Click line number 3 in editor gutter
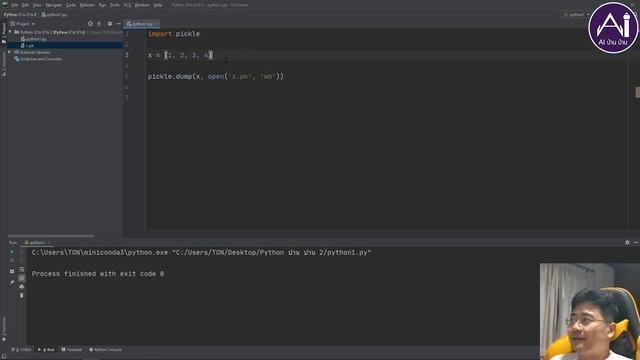 [127, 55]
